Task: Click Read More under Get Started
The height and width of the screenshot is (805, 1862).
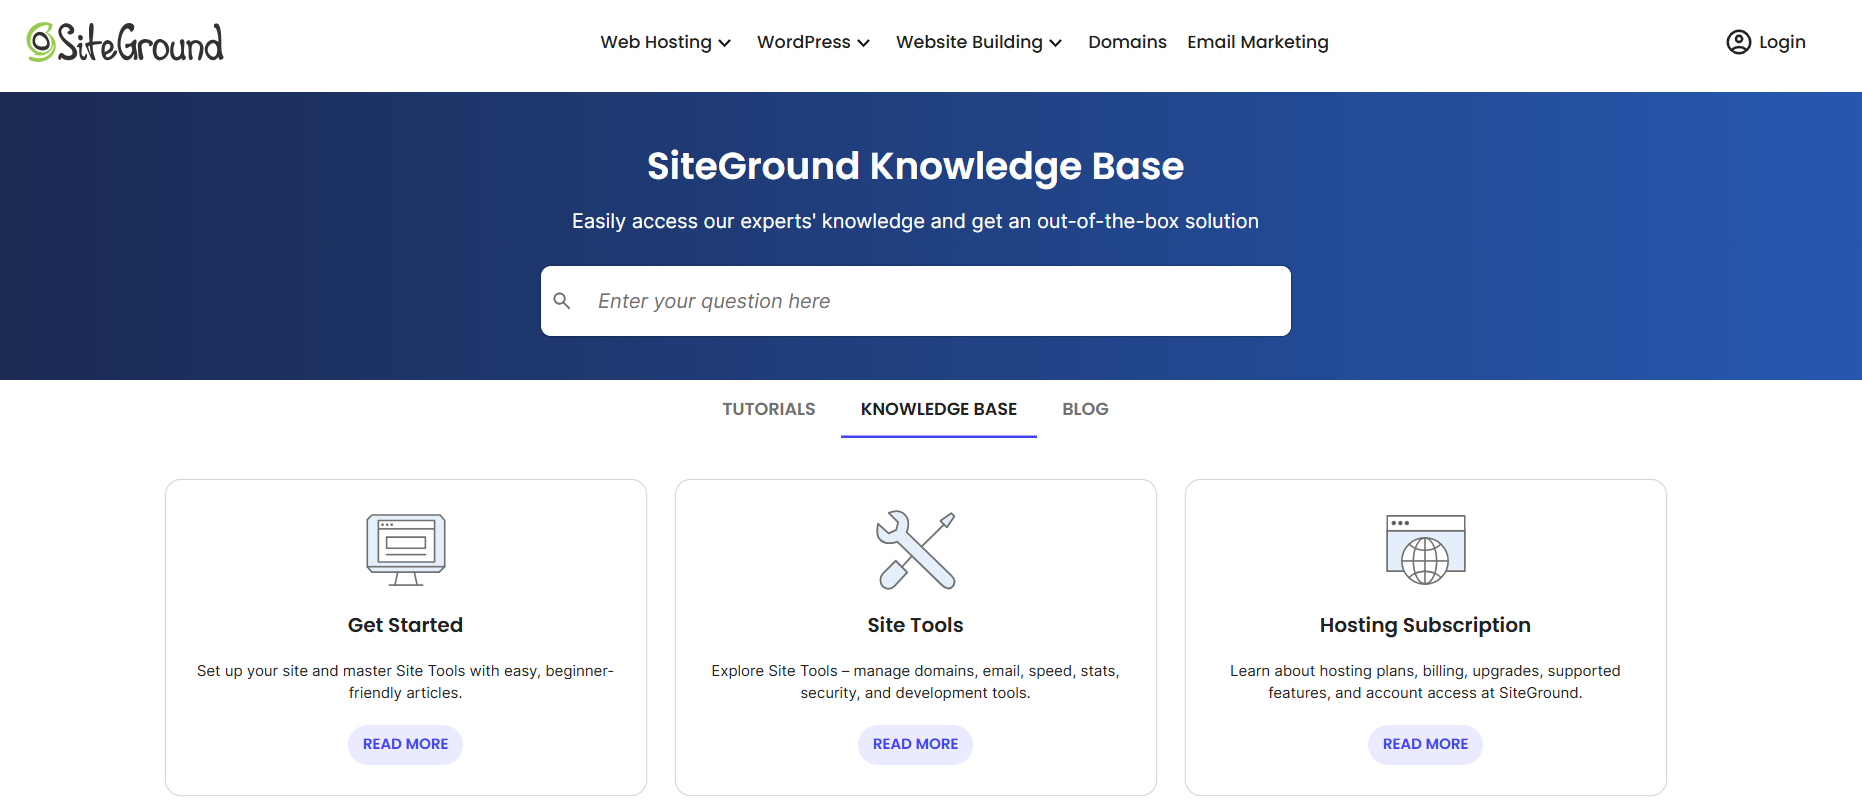Action: 405,744
